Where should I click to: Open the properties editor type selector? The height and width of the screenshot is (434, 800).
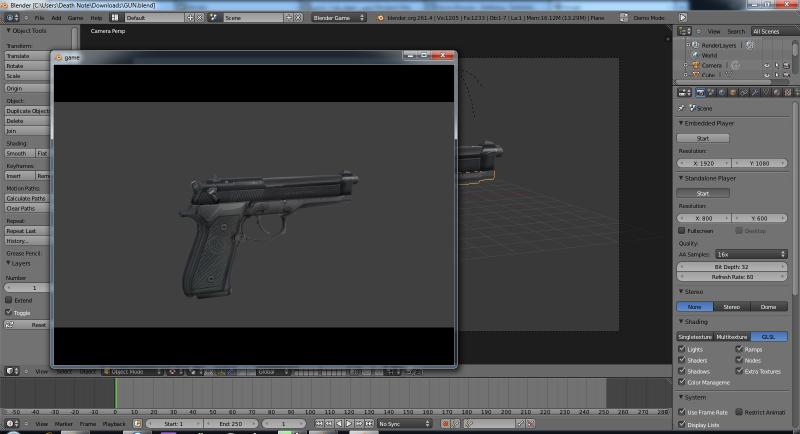click(x=684, y=92)
